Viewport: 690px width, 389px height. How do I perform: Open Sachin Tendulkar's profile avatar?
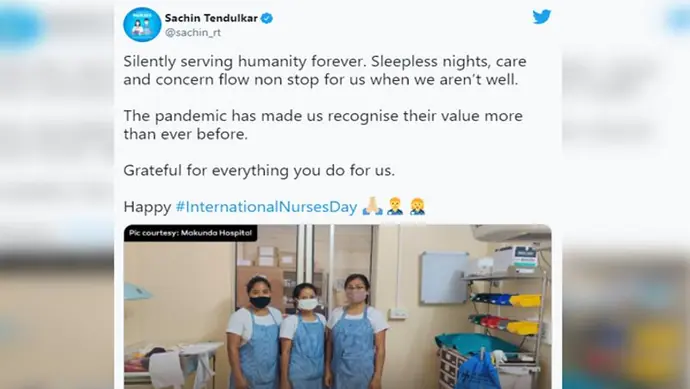pos(142,24)
